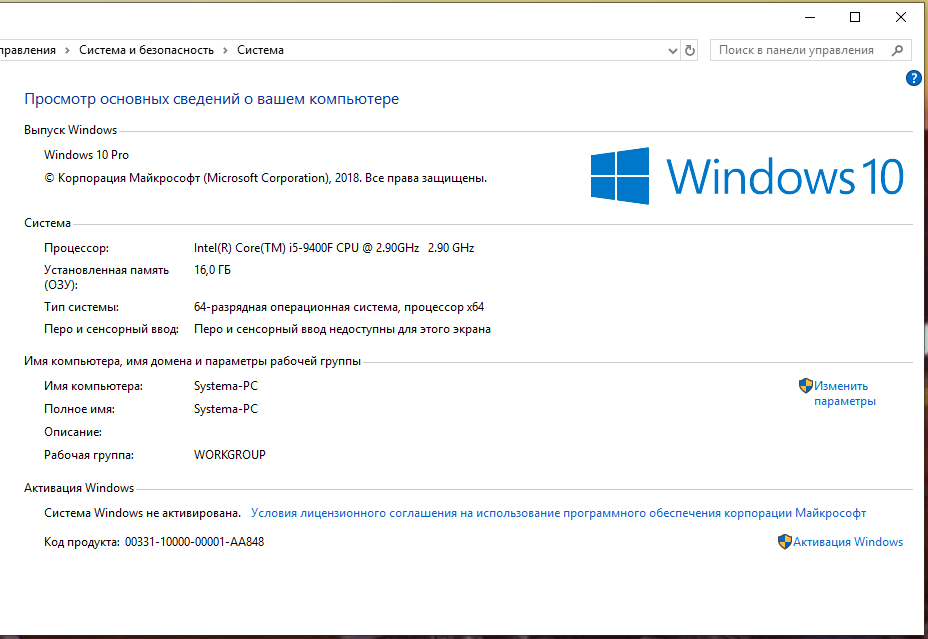Click the shield icon beside Изменить параметры
This screenshot has height=639, width=928.
tap(805, 386)
